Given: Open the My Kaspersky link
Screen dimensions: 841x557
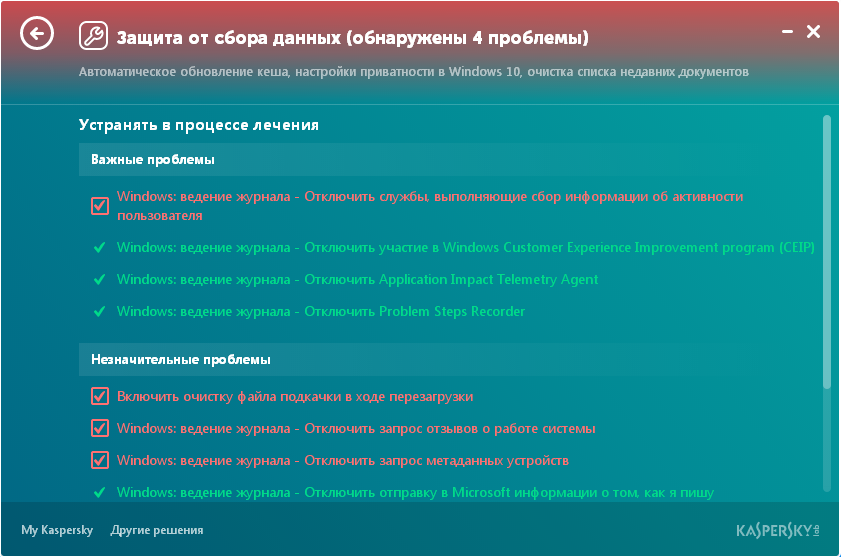Looking at the screenshot, I should coord(57,530).
